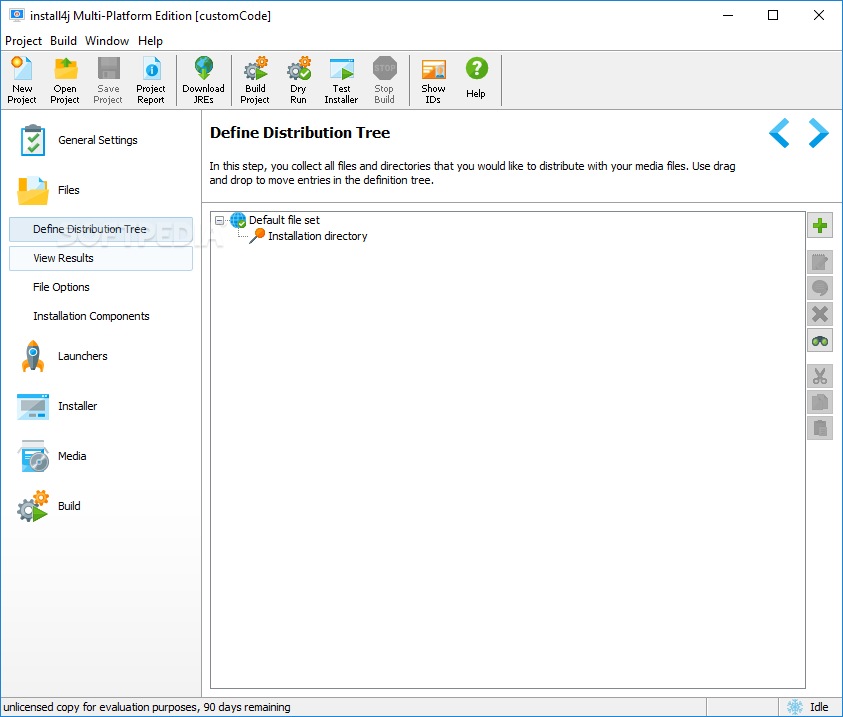The width and height of the screenshot is (843, 717).
Task: Click the comment bubble icon
Action: click(820, 288)
